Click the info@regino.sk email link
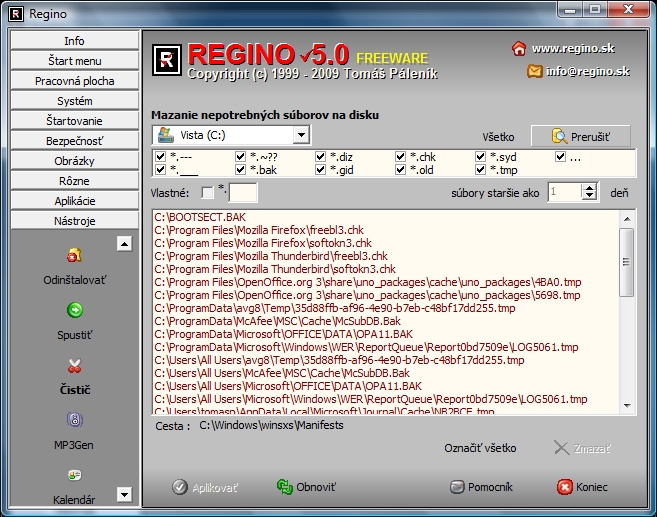Screen dimensions: 657x517 pyautogui.click(x=587, y=71)
